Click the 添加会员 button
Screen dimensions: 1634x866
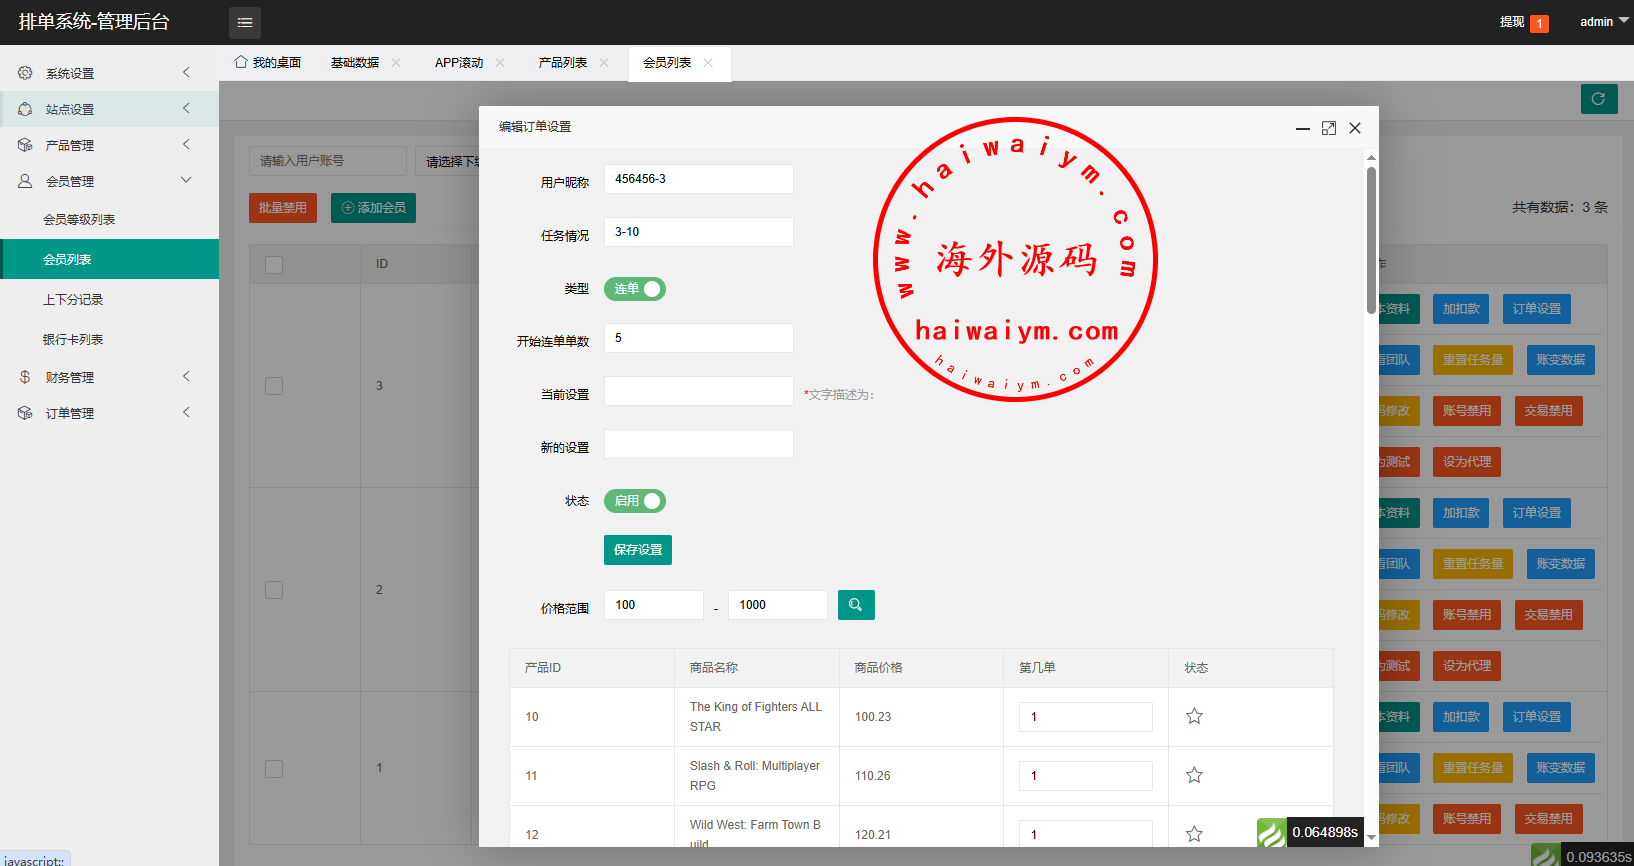tap(374, 208)
